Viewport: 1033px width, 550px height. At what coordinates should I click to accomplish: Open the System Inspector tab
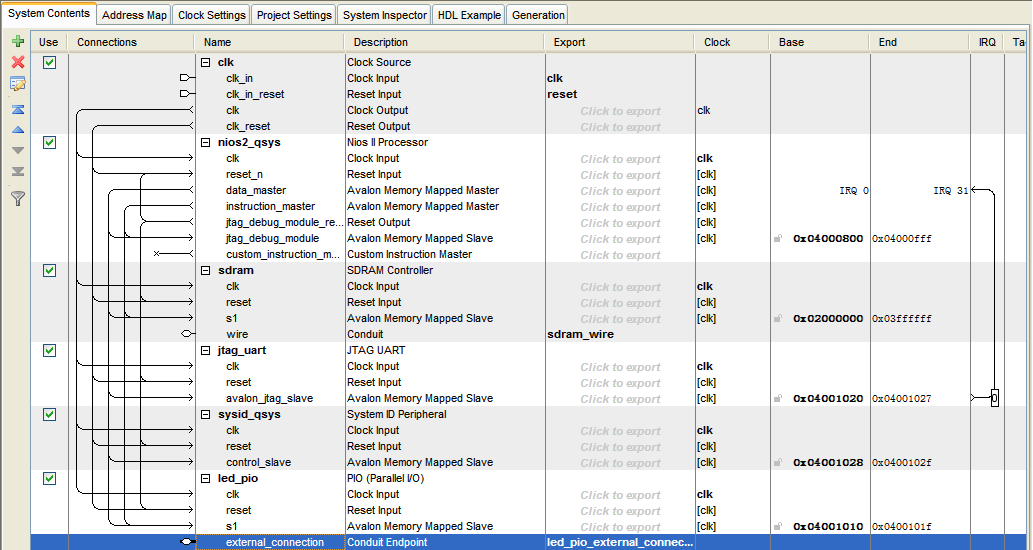point(385,14)
